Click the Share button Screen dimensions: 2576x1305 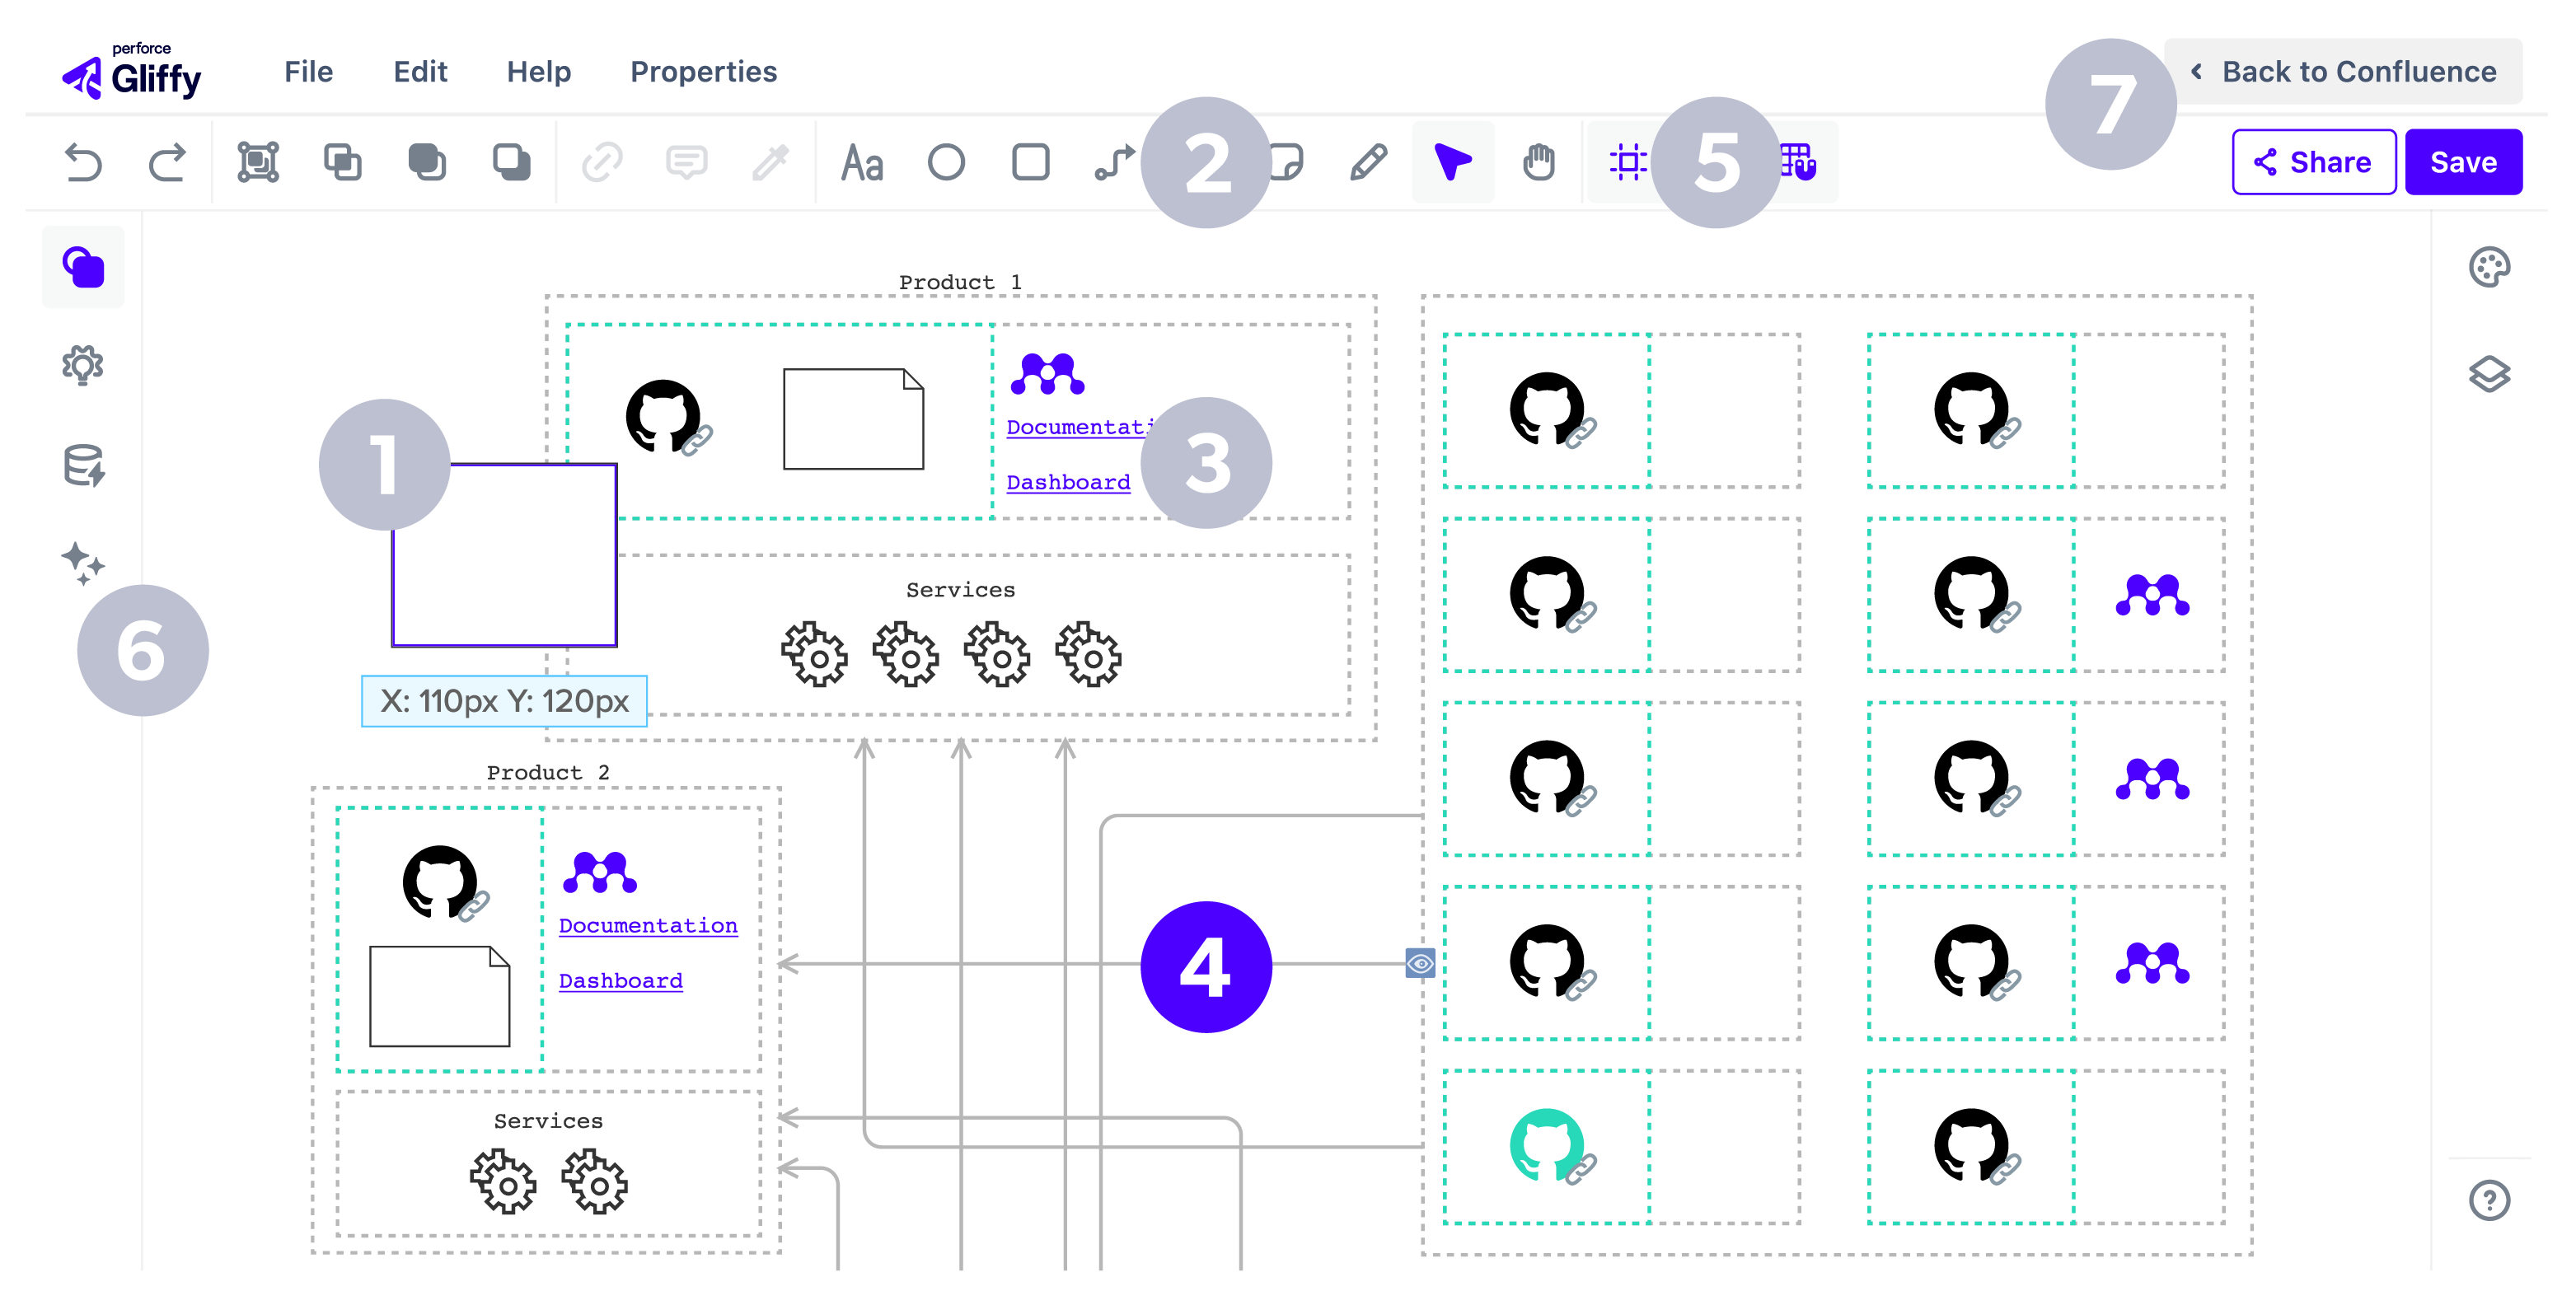pyautogui.click(x=2313, y=162)
